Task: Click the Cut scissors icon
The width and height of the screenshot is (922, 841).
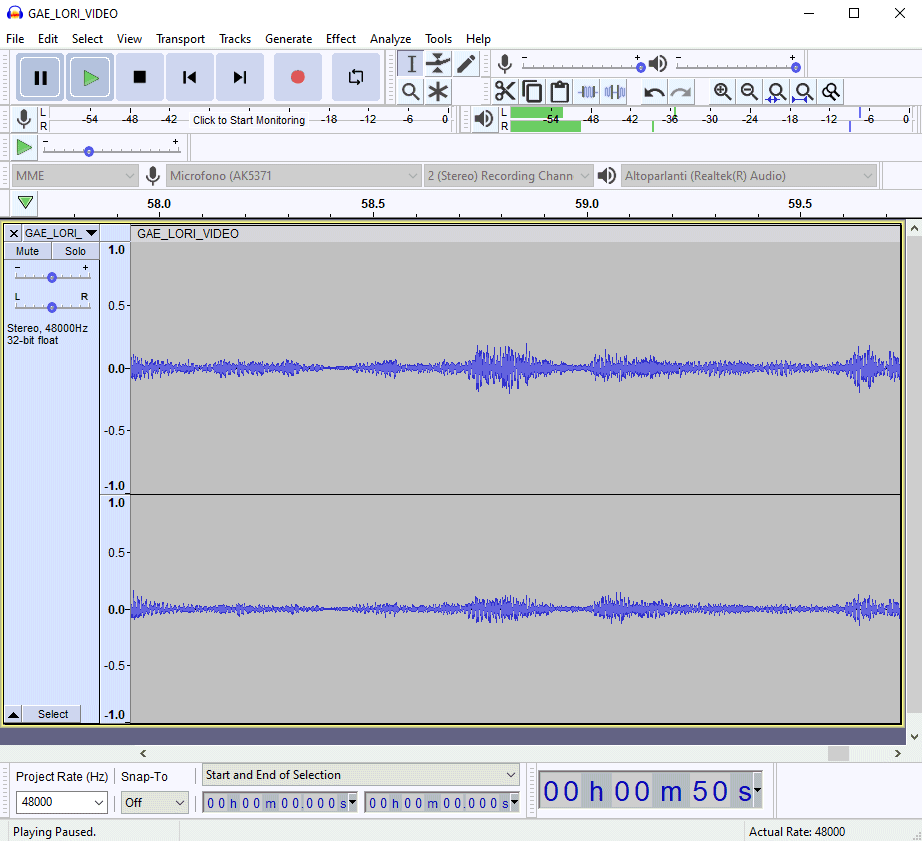Action: (505, 92)
